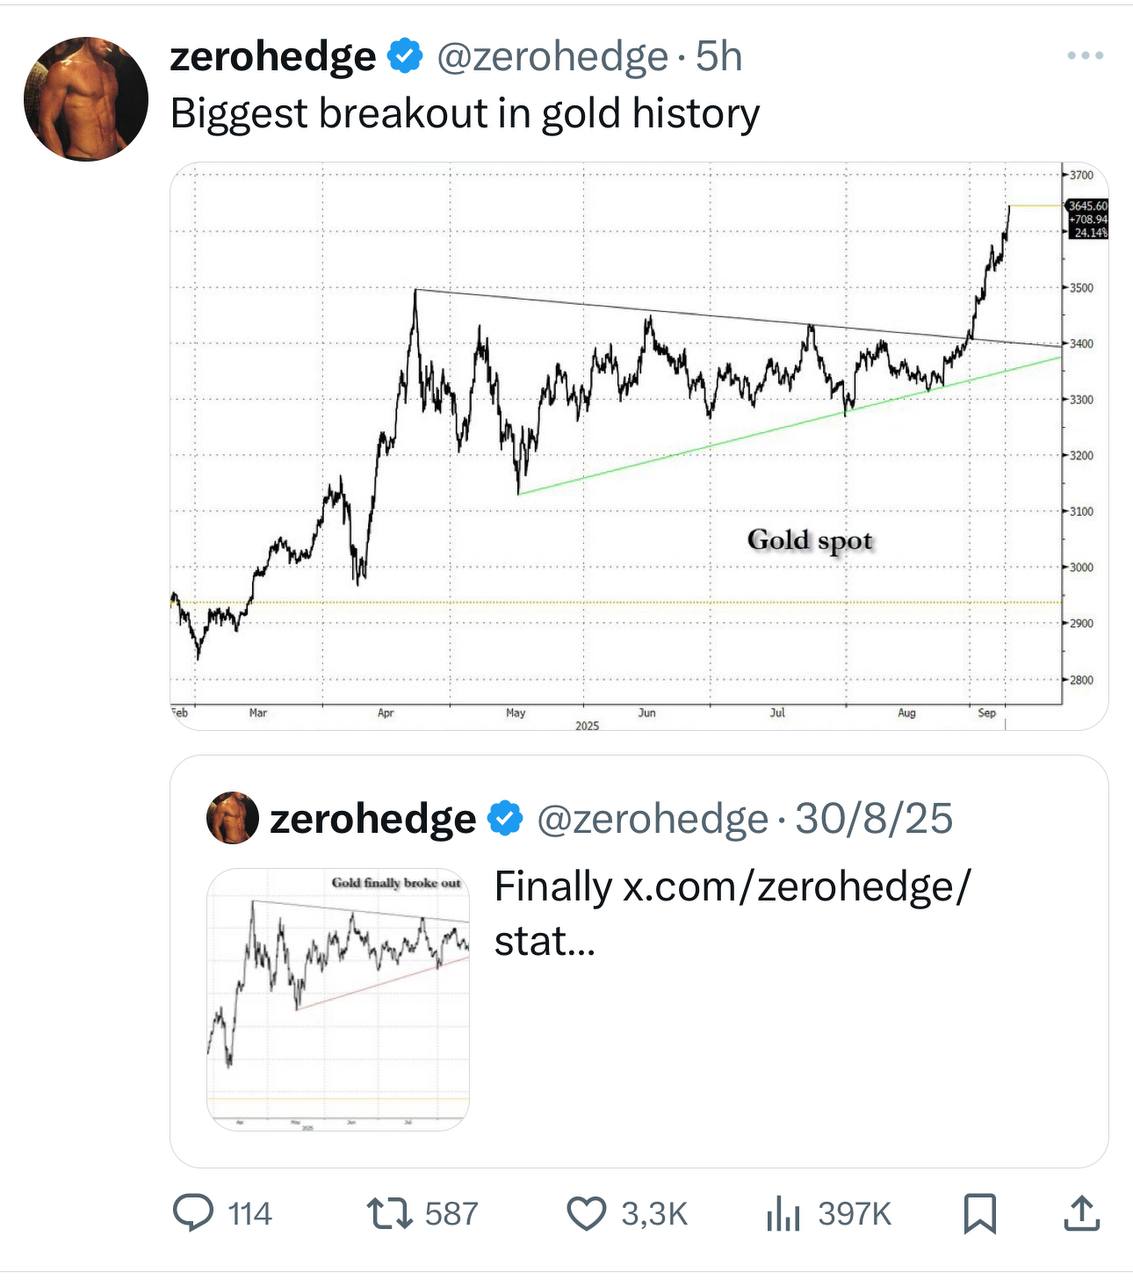The image size is (1133, 1280).
Task: Open the large zerohedge profile avatar
Action: tap(86, 99)
